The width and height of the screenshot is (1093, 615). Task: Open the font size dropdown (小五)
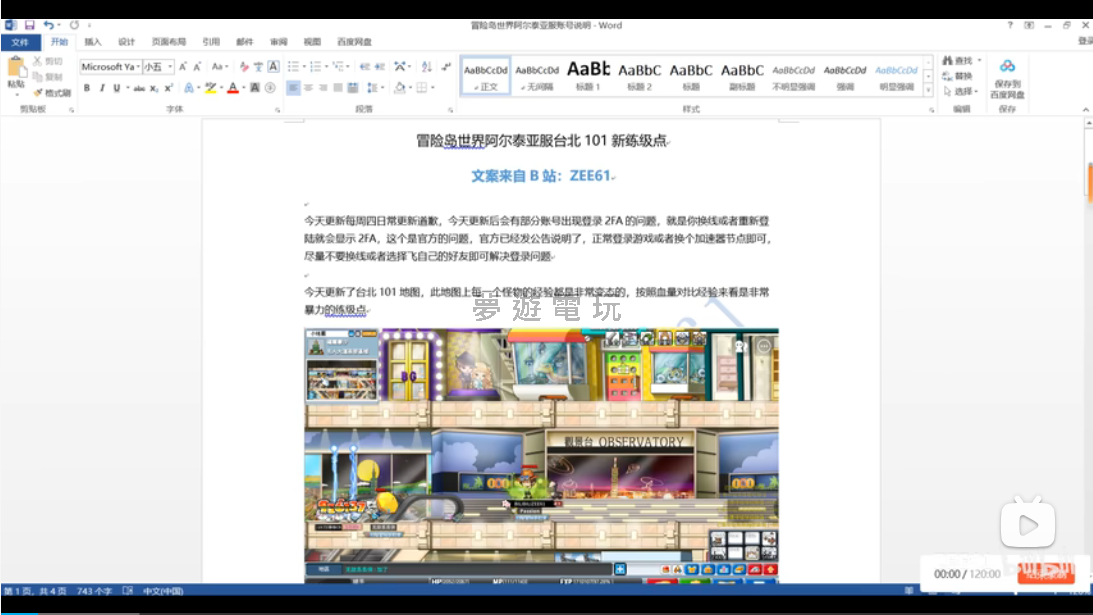[170, 67]
